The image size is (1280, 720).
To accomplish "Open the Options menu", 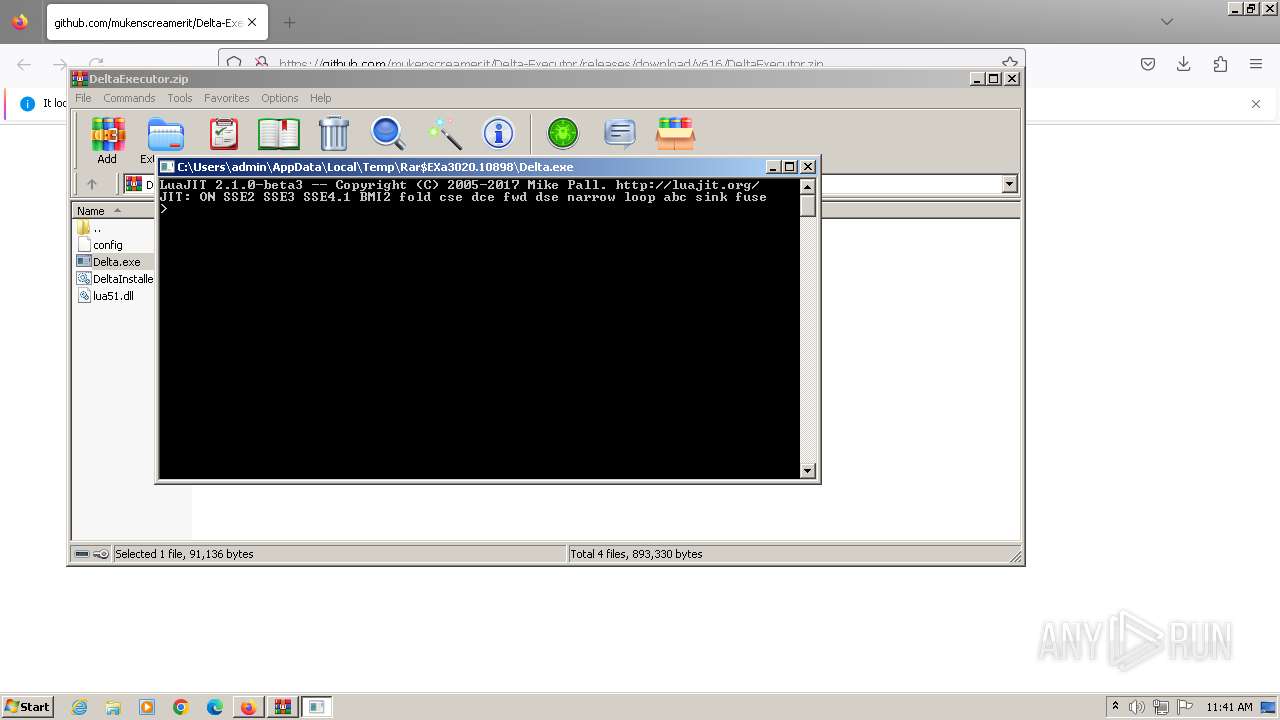I will (x=280, y=98).
